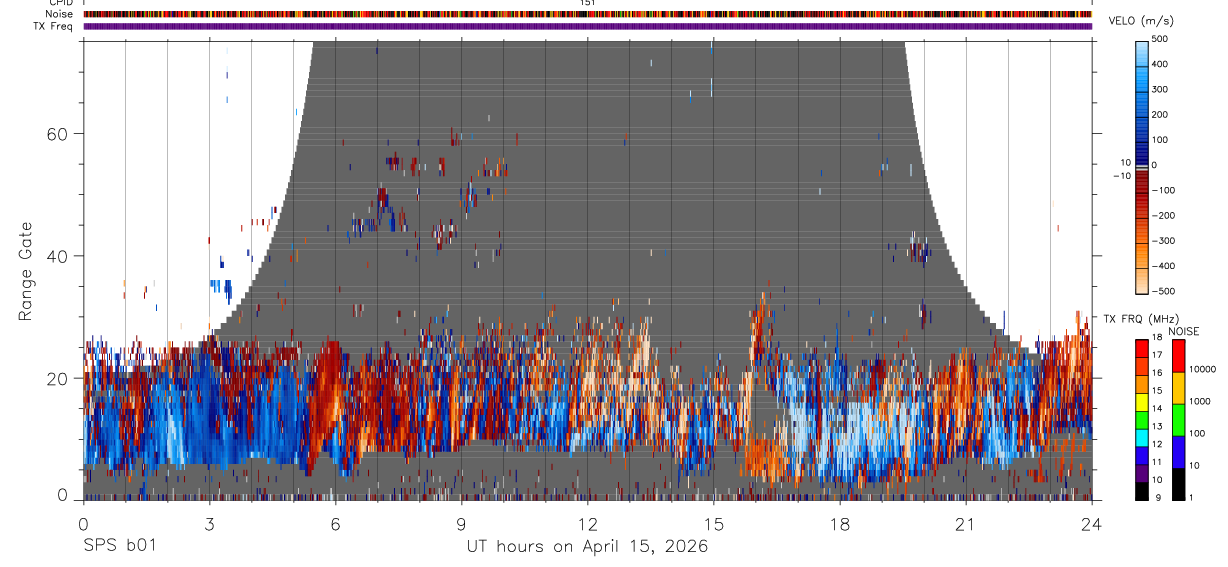The image size is (1228, 567).
Task: Click UT hour tick label 18
Action: (x=839, y=524)
